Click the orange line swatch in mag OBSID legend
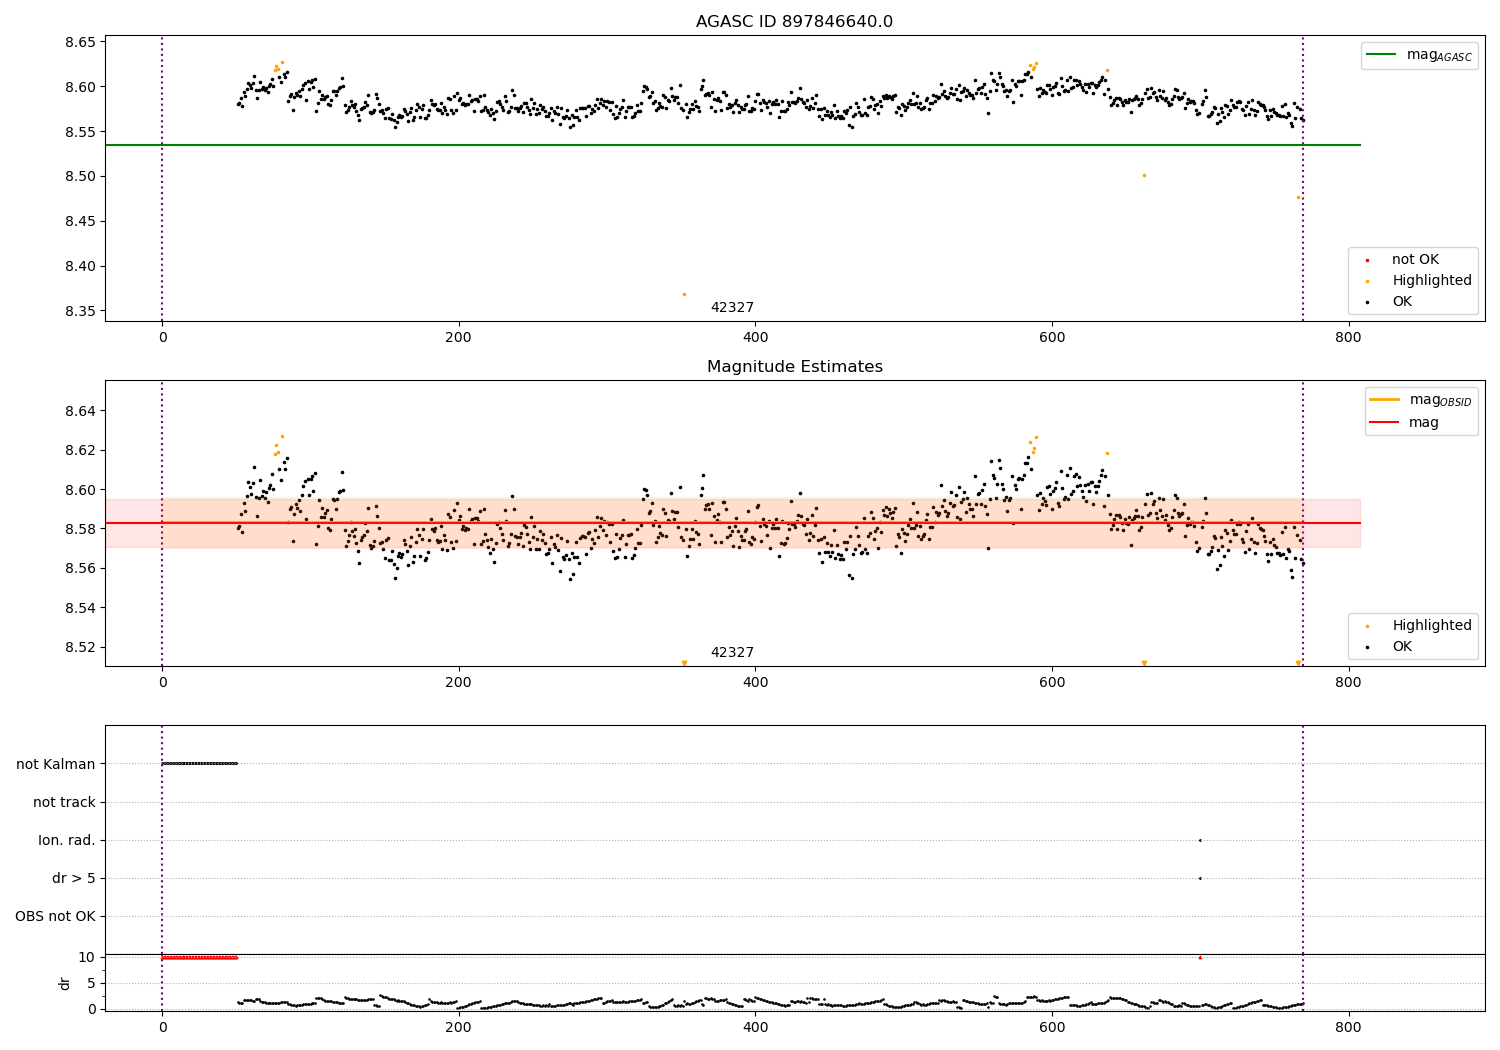This screenshot has width=1500, height=1050. tap(1384, 400)
